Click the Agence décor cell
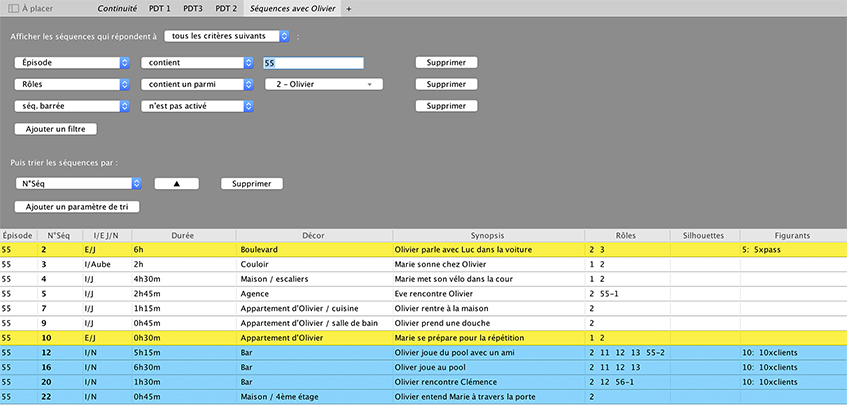 [x=314, y=294]
